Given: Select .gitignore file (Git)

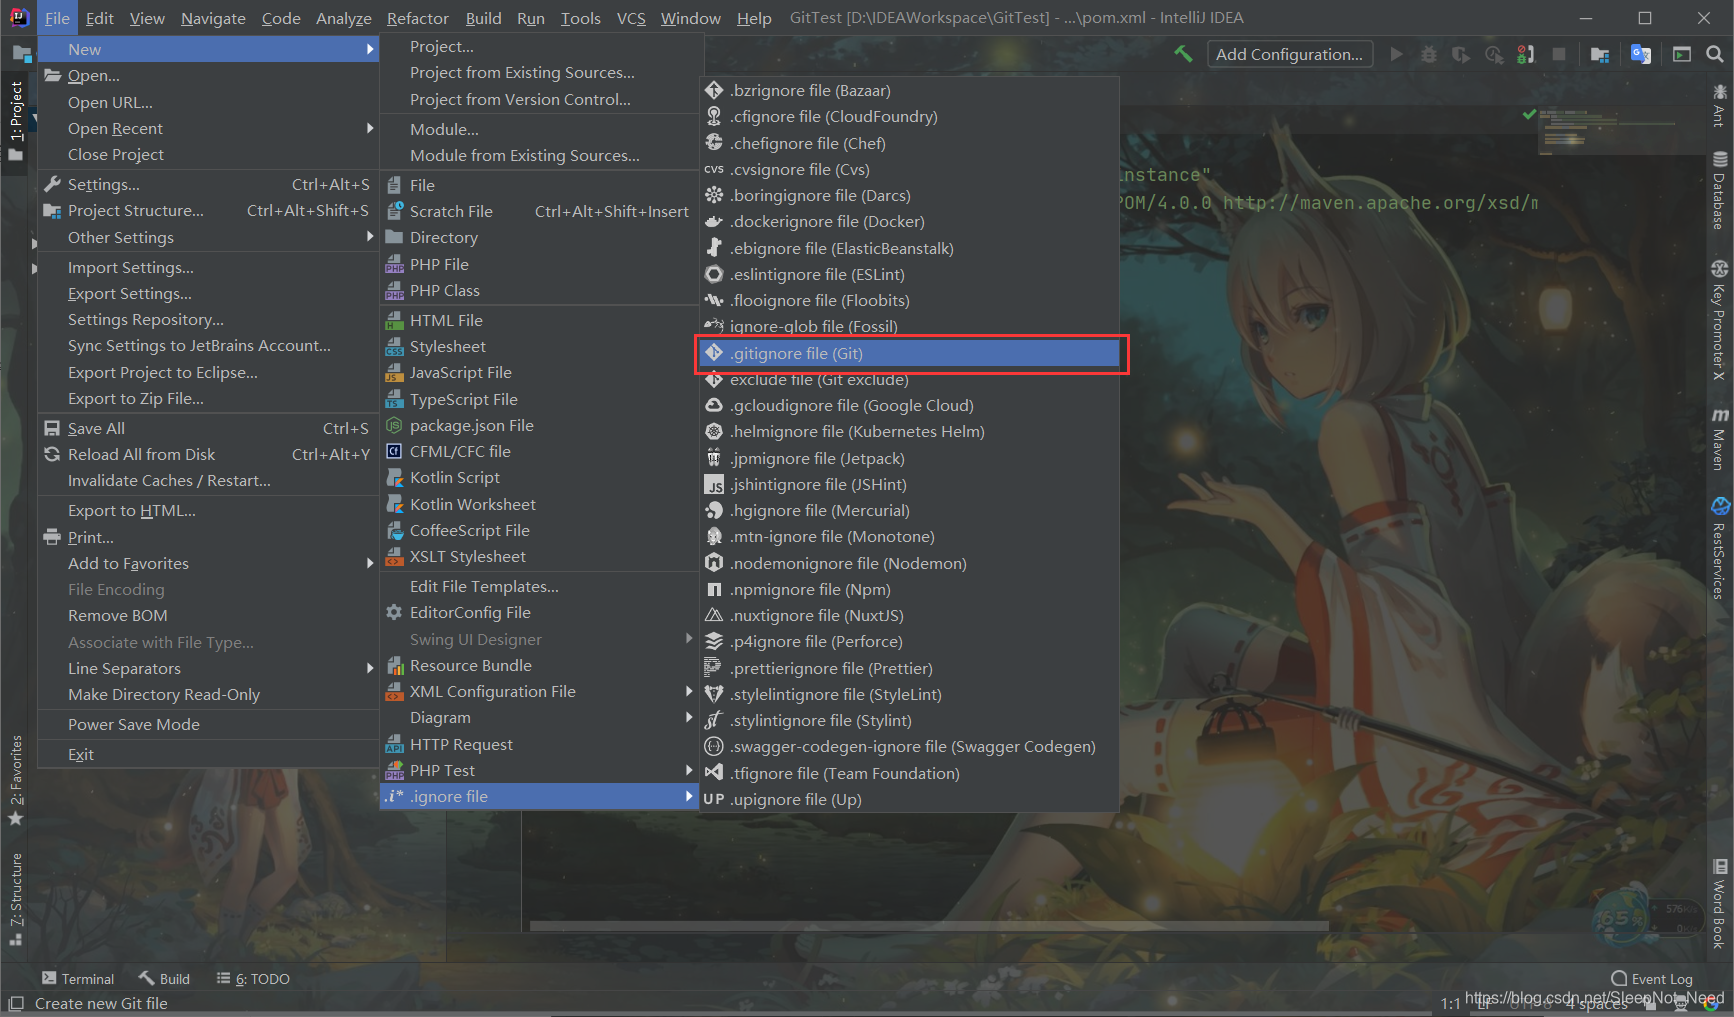Looking at the screenshot, I should 909,353.
